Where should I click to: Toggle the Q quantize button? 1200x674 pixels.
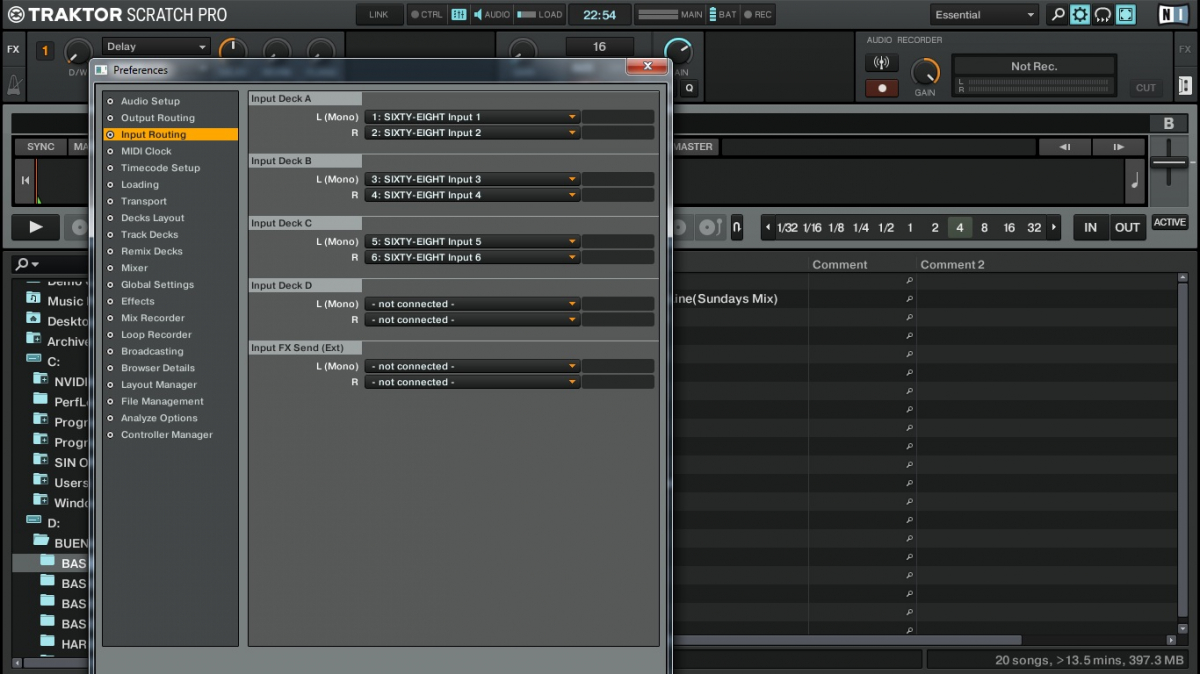[689, 88]
